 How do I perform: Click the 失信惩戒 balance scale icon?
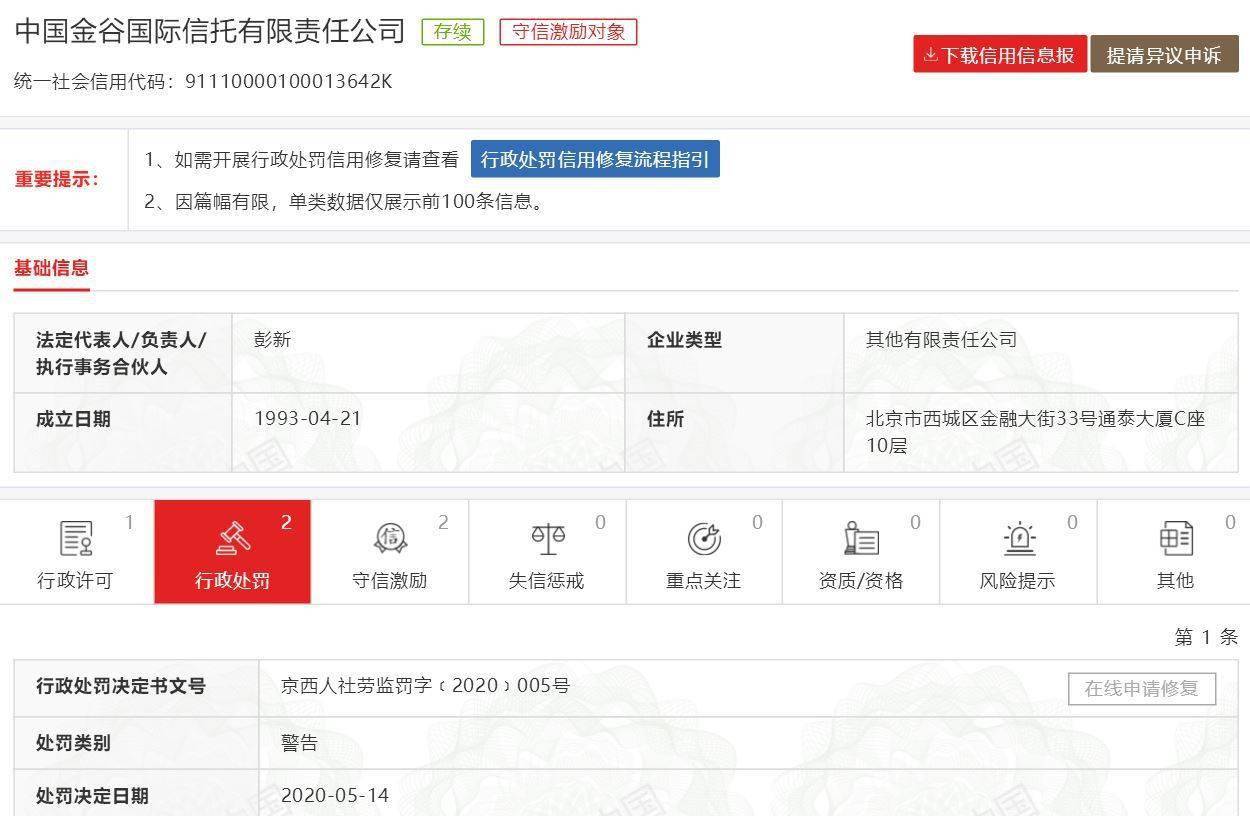(547, 538)
